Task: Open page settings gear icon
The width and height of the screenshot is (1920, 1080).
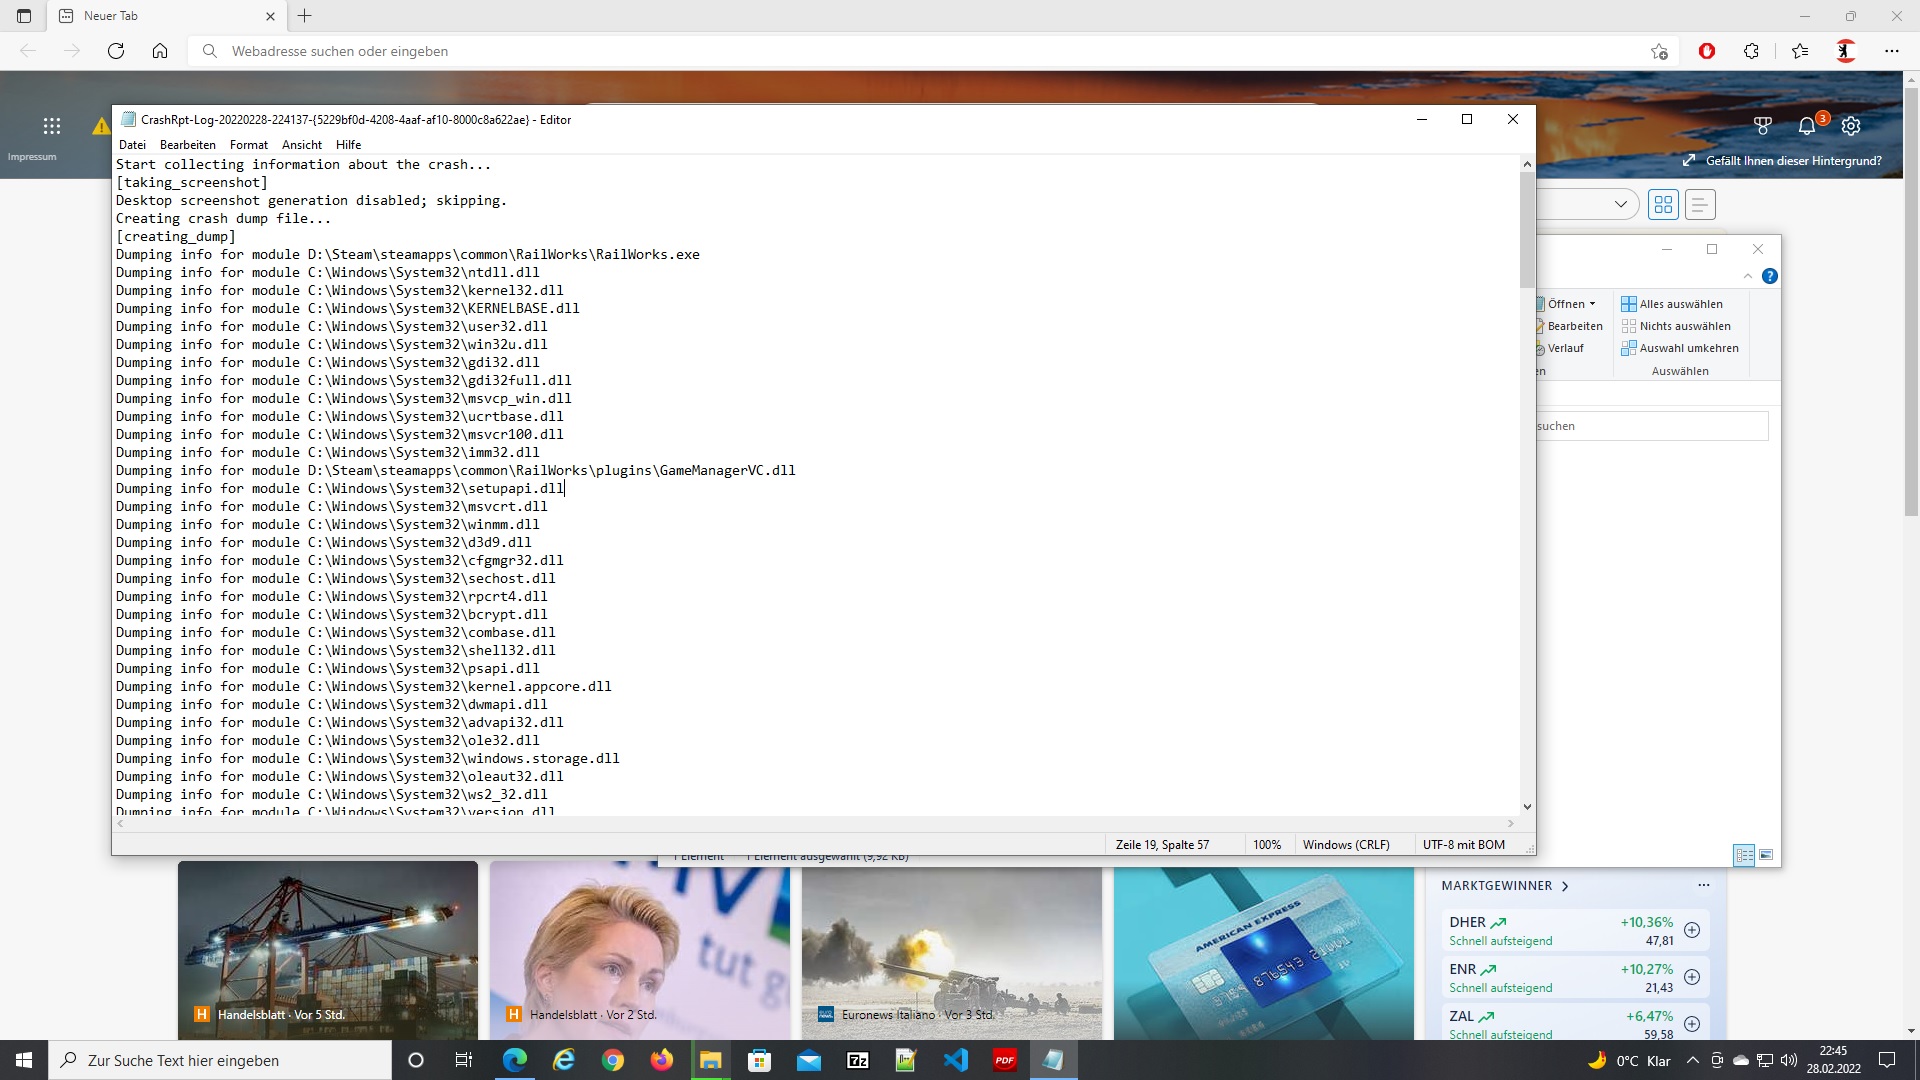Action: (1851, 126)
